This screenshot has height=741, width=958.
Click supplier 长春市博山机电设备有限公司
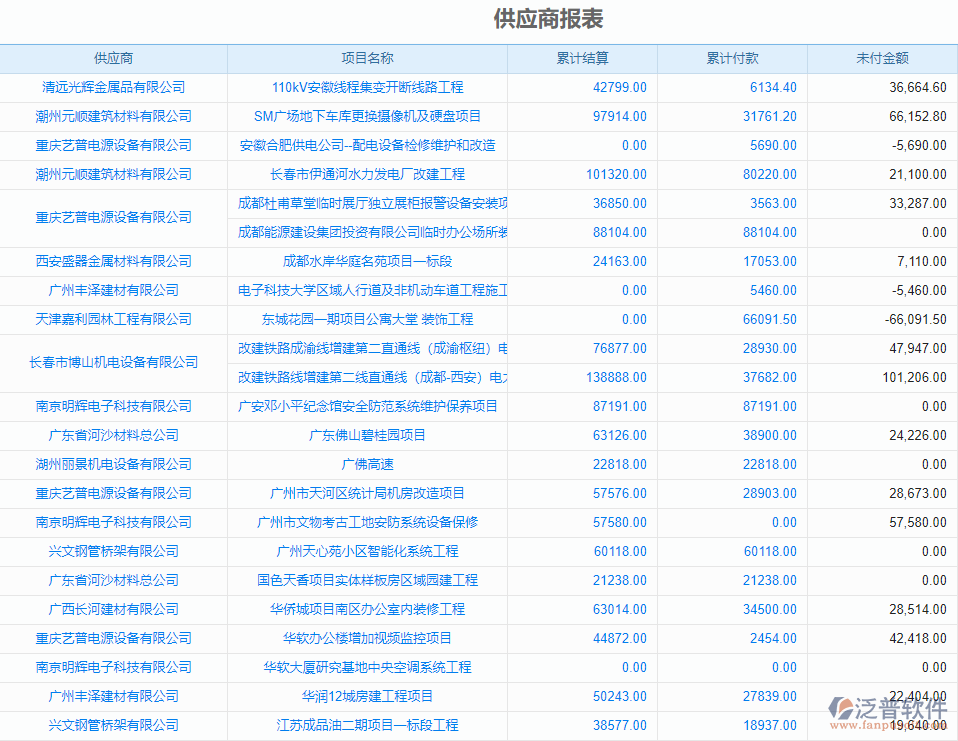tap(113, 362)
